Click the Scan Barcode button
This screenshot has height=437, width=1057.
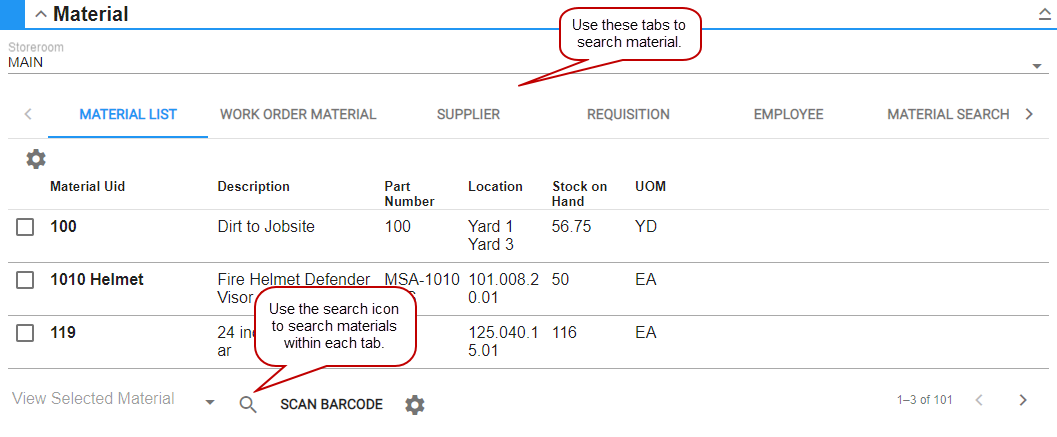tap(332, 405)
